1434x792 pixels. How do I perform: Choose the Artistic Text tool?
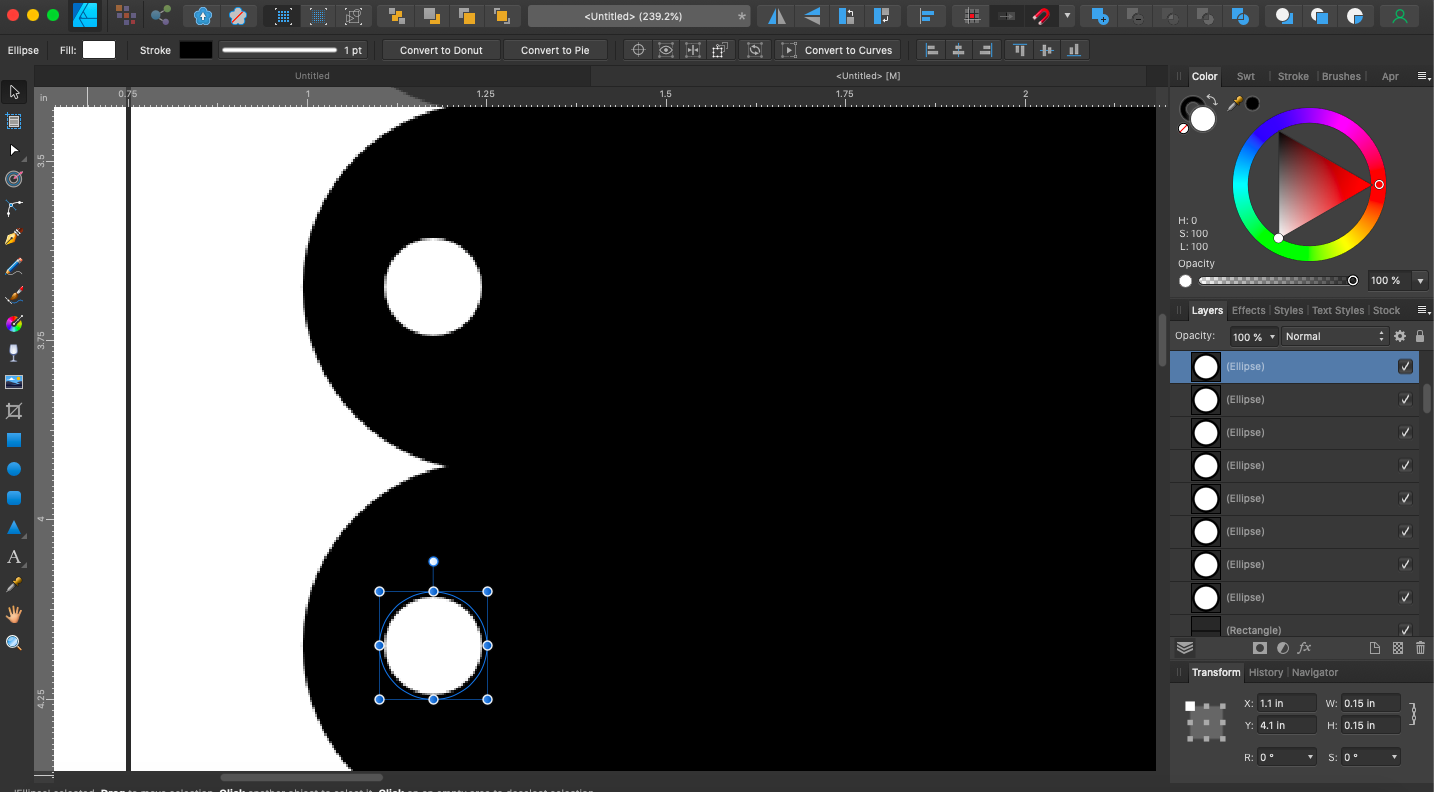14,557
